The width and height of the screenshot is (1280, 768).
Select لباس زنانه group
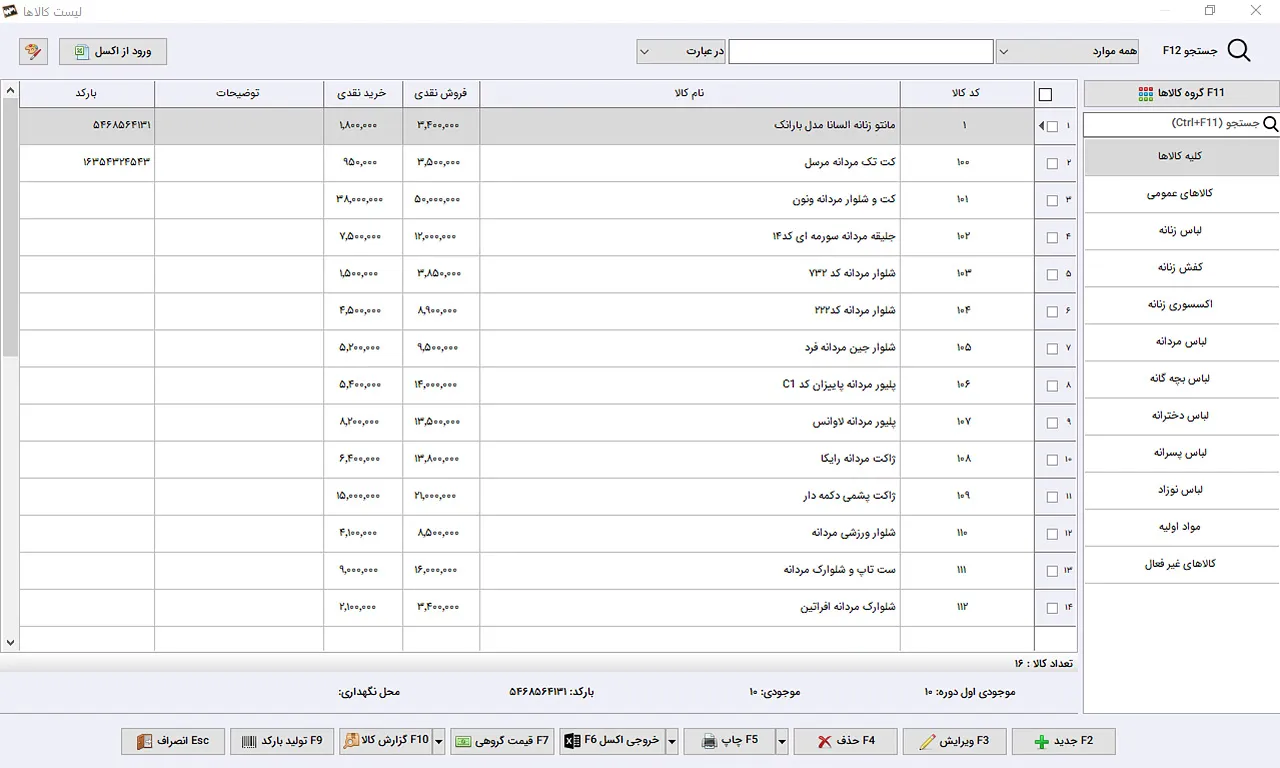1181,231
